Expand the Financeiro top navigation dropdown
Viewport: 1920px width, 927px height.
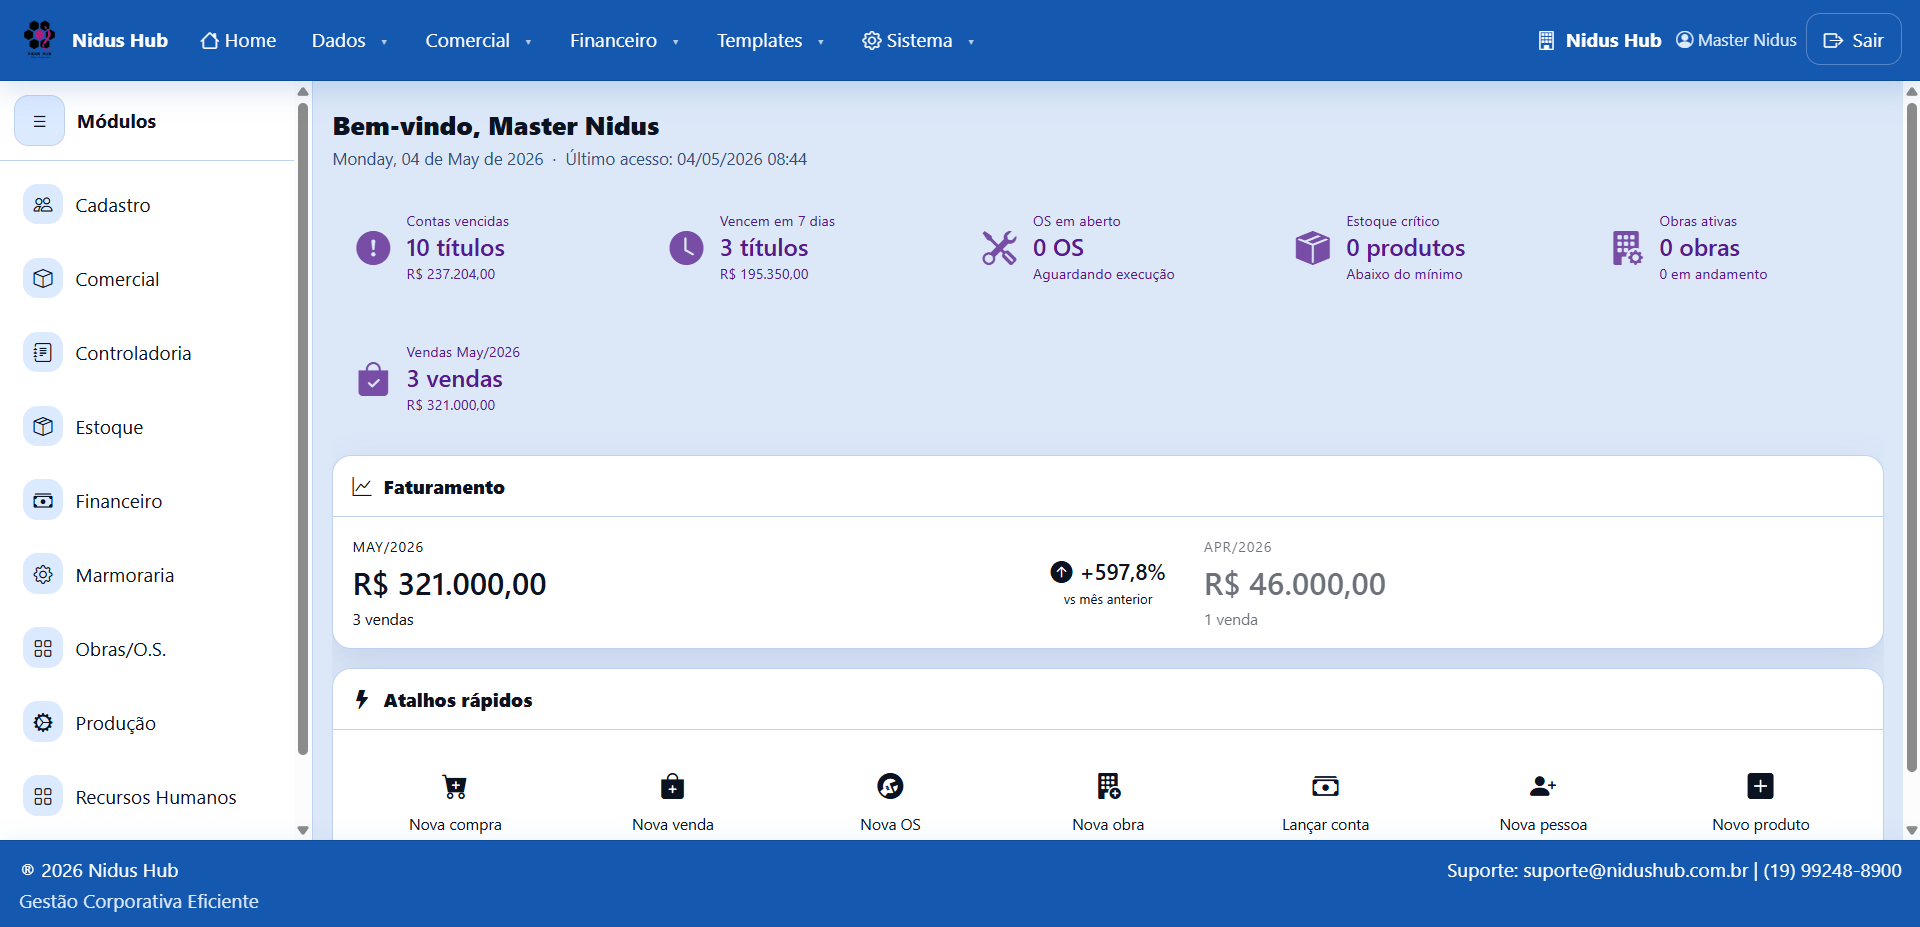click(624, 40)
